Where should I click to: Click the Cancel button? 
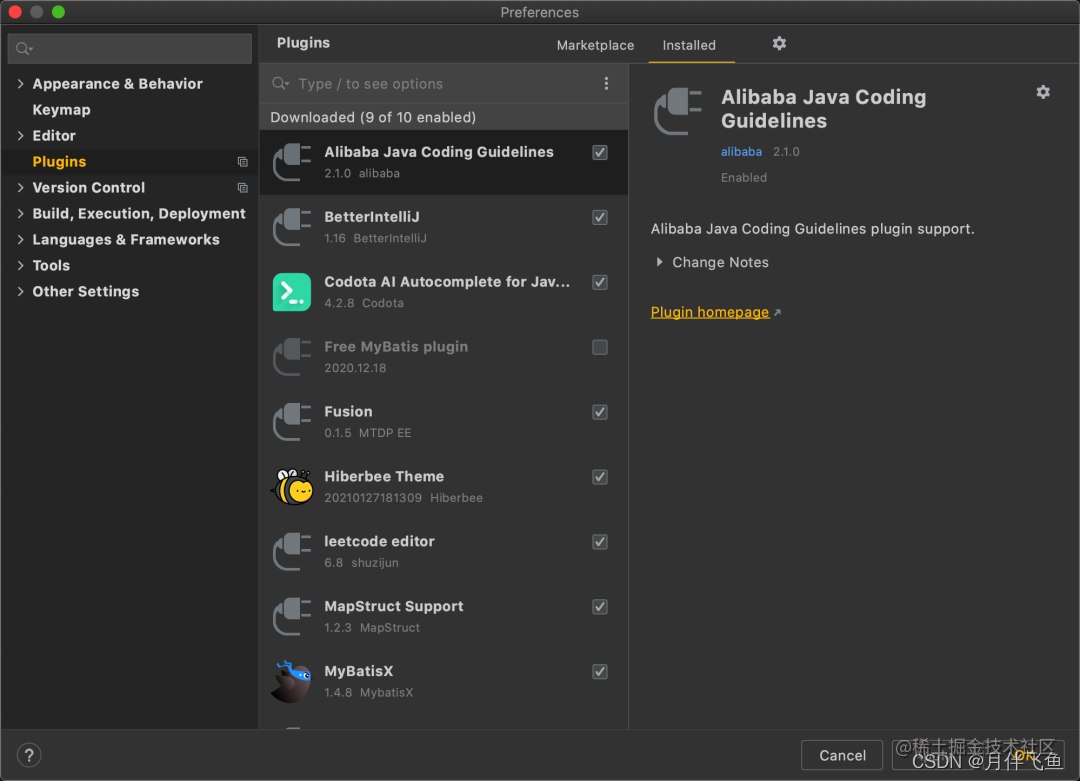click(842, 756)
